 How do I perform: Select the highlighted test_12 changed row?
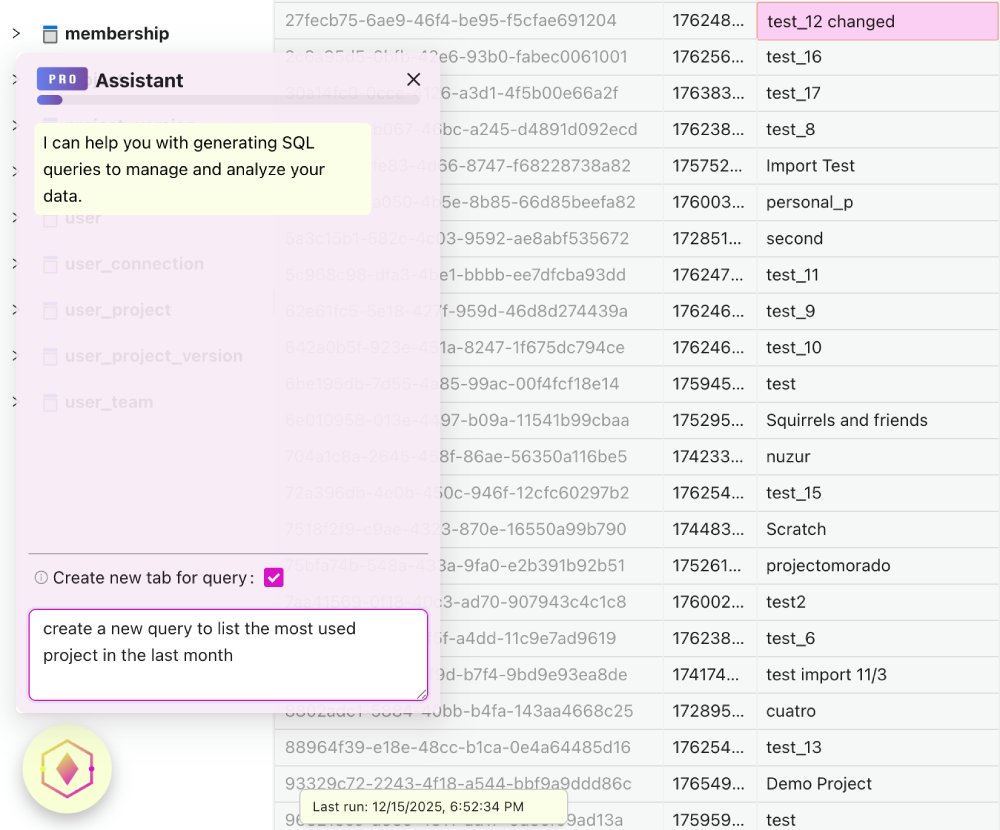876,21
